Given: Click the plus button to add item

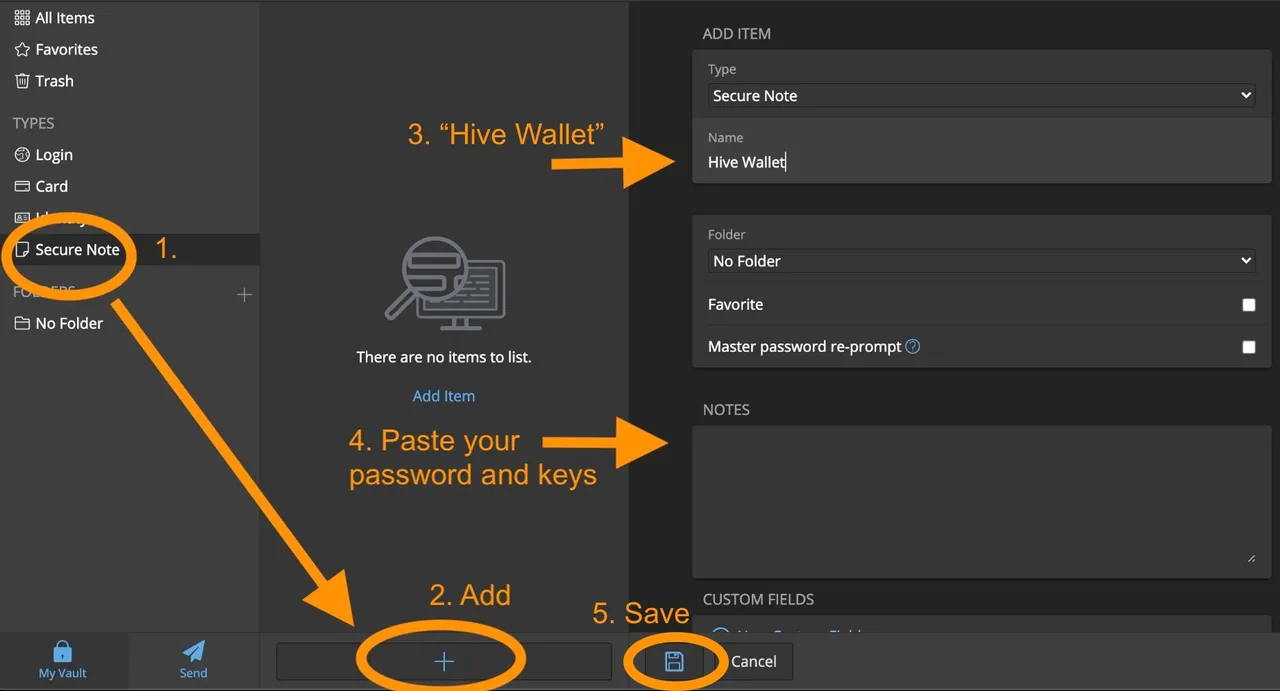Looking at the screenshot, I should 444,661.
